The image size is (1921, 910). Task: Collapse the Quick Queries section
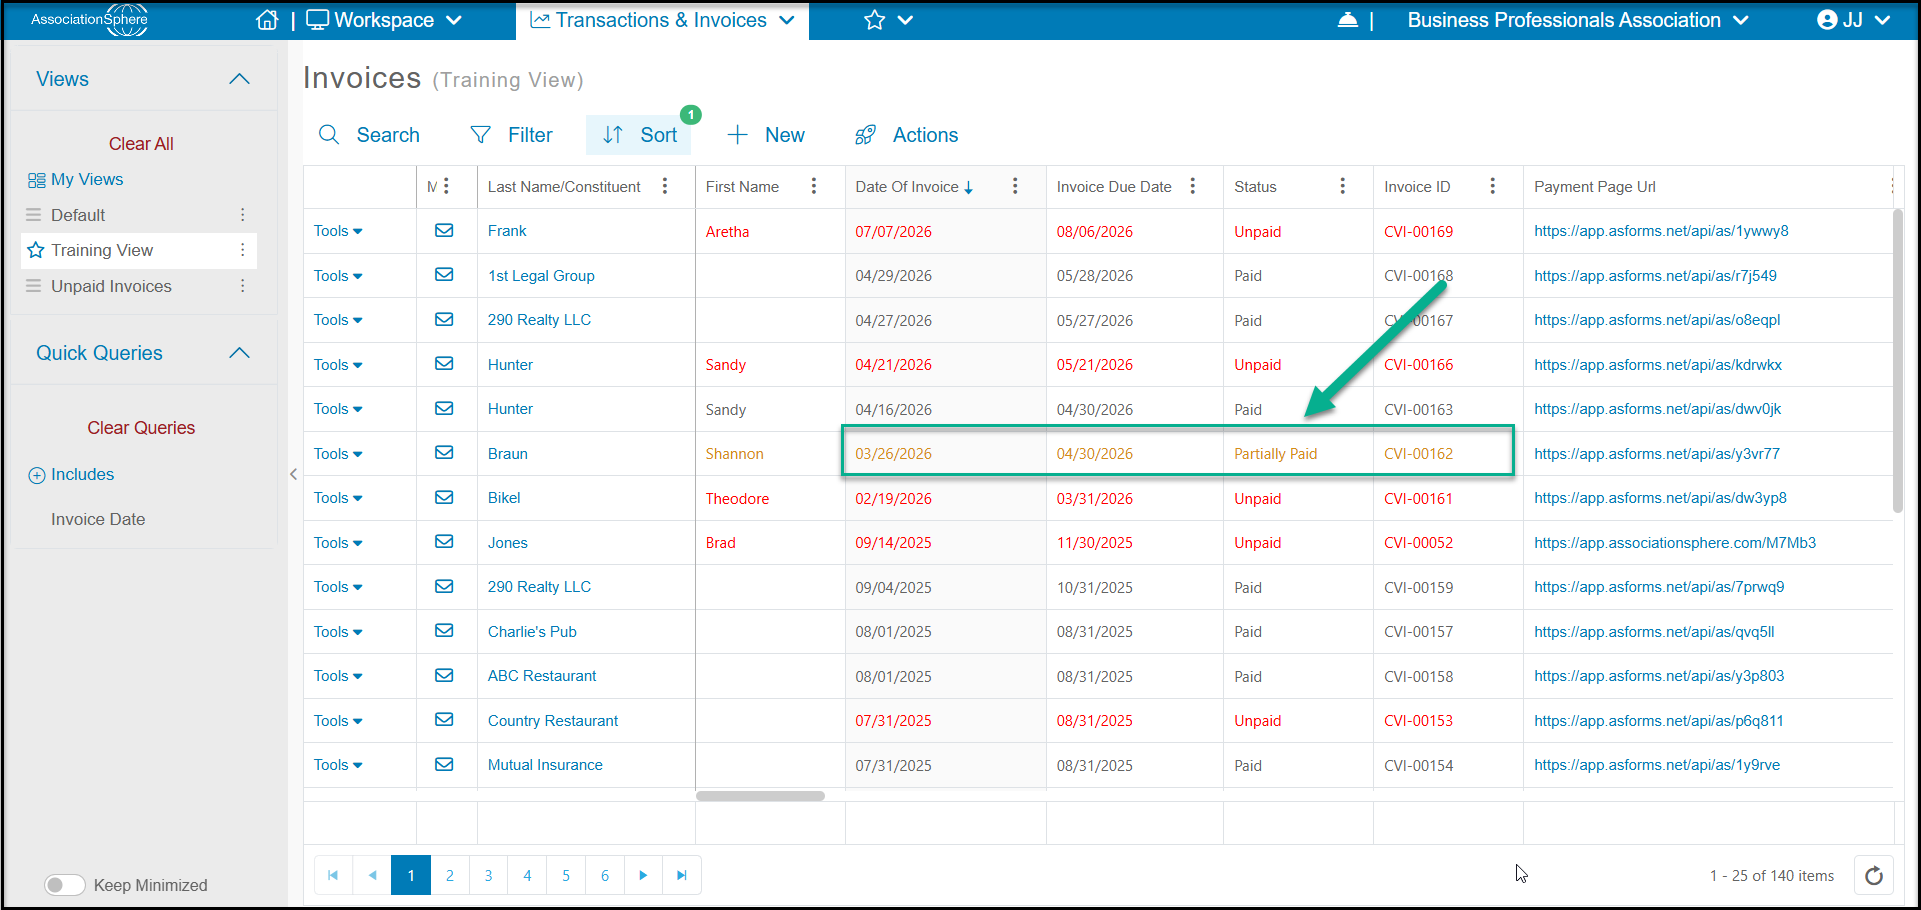239,353
